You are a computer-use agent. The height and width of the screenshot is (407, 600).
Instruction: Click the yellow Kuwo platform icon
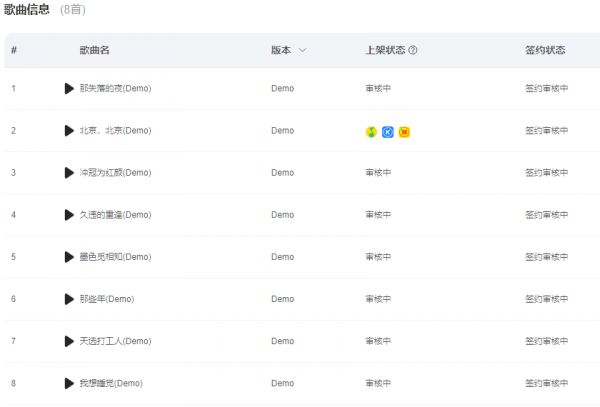pos(404,131)
